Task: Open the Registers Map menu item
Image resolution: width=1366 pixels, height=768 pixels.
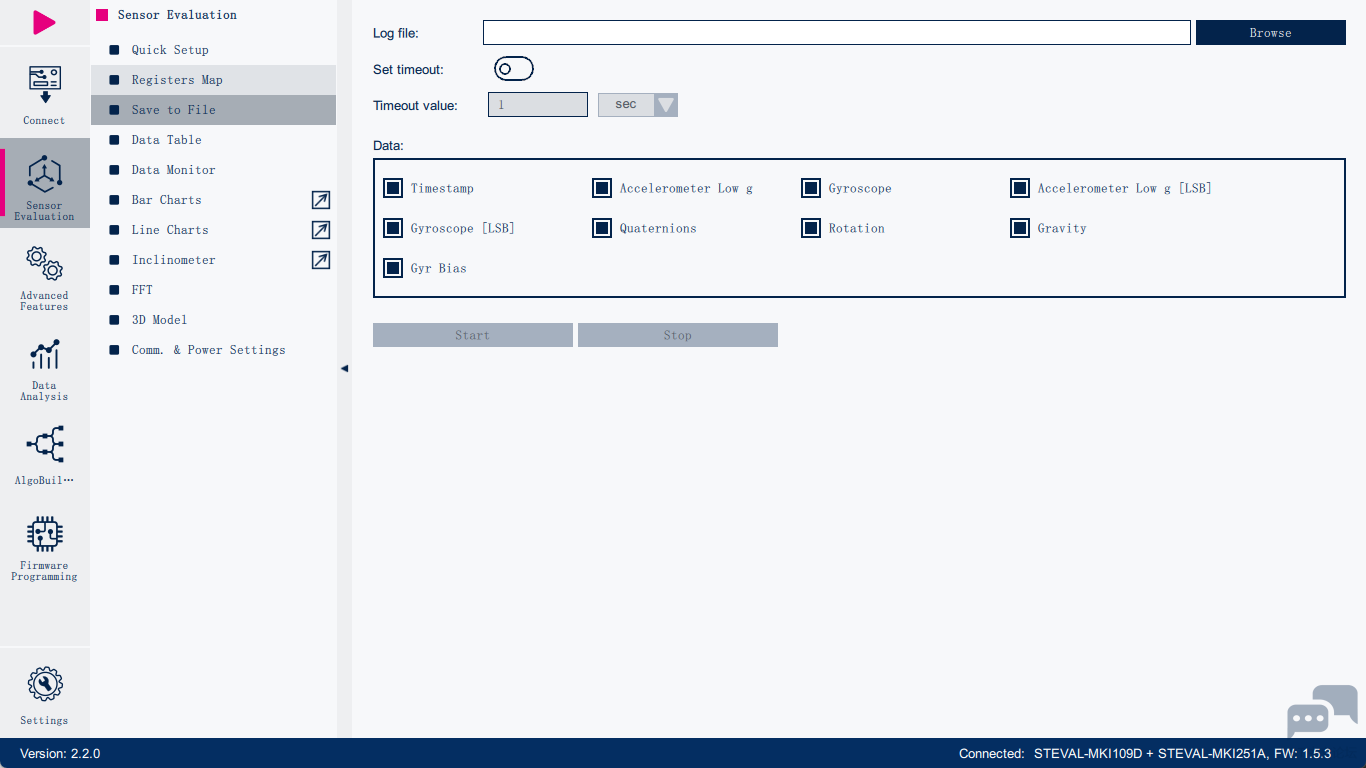Action: click(x=177, y=80)
